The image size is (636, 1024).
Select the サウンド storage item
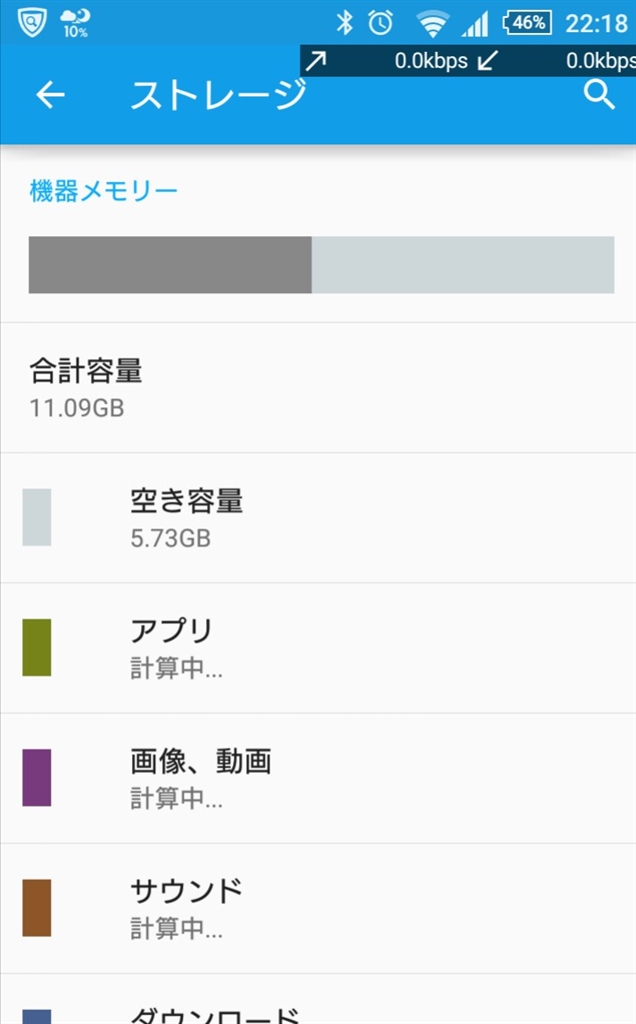click(x=186, y=908)
